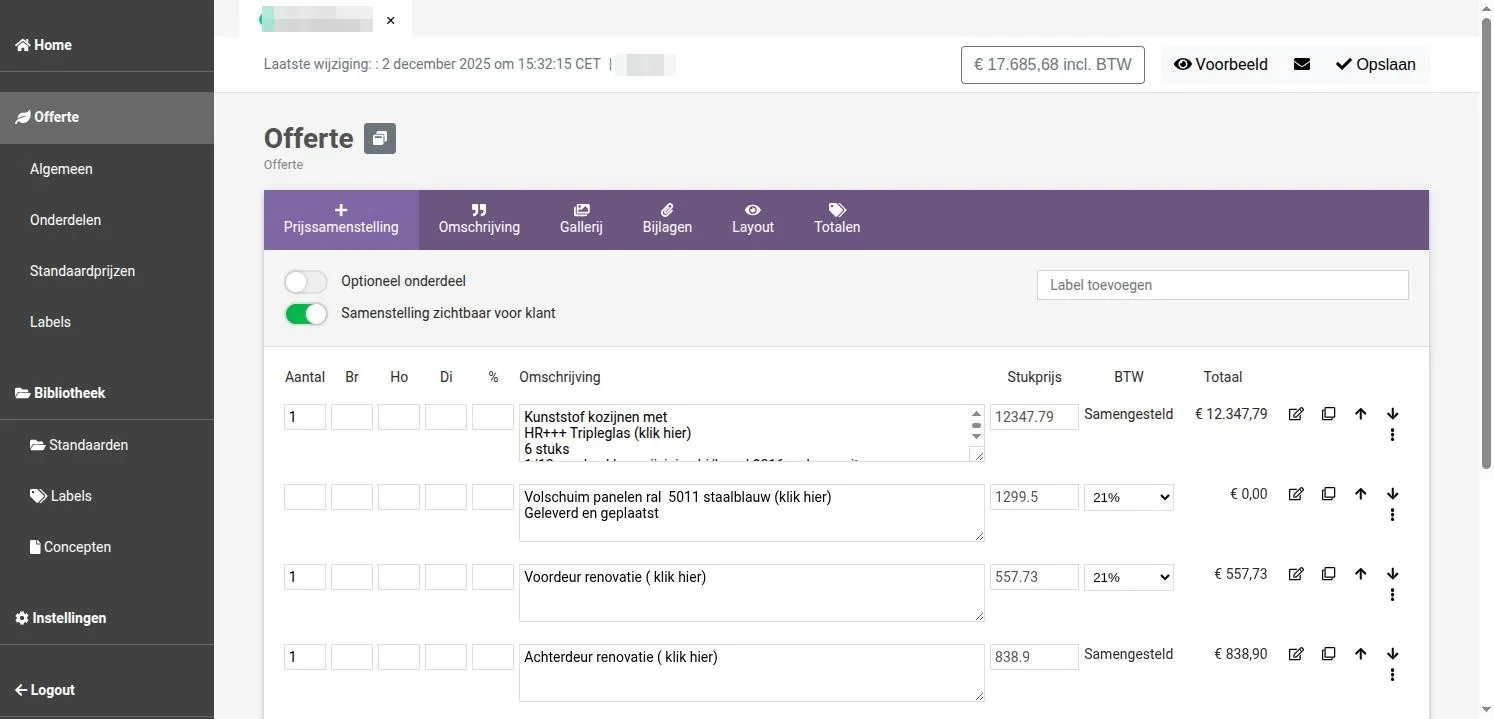Open more options for Voordeur renovatie row
The width and height of the screenshot is (1494, 719).
tap(1392, 595)
